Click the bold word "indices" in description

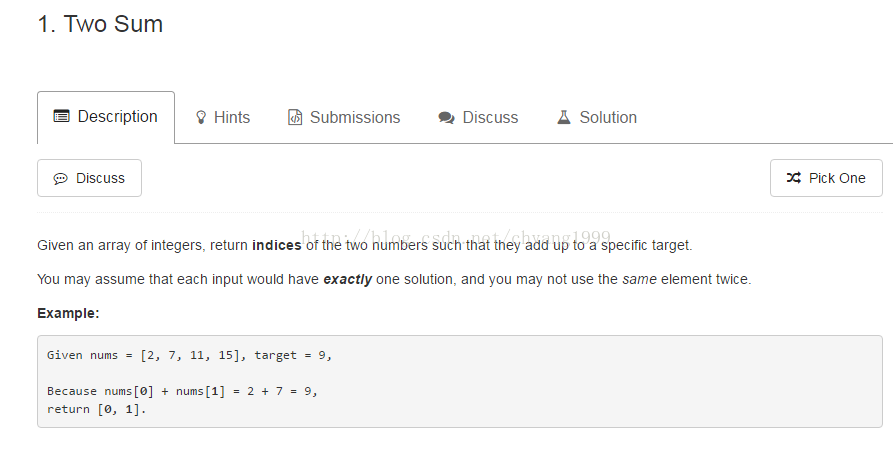tap(276, 245)
